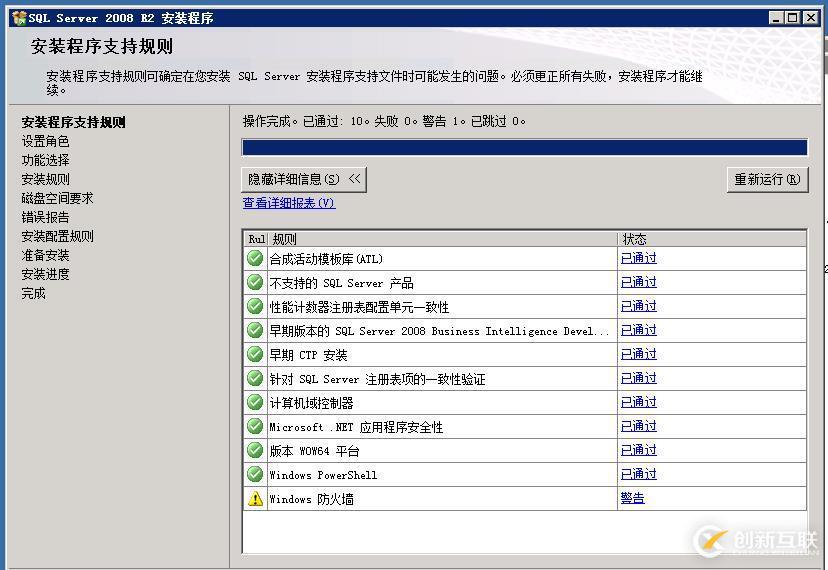Open 已通过 link for 针对 SQL Server 注册表项的一致性验证
The width and height of the screenshot is (828, 570).
coord(638,378)
